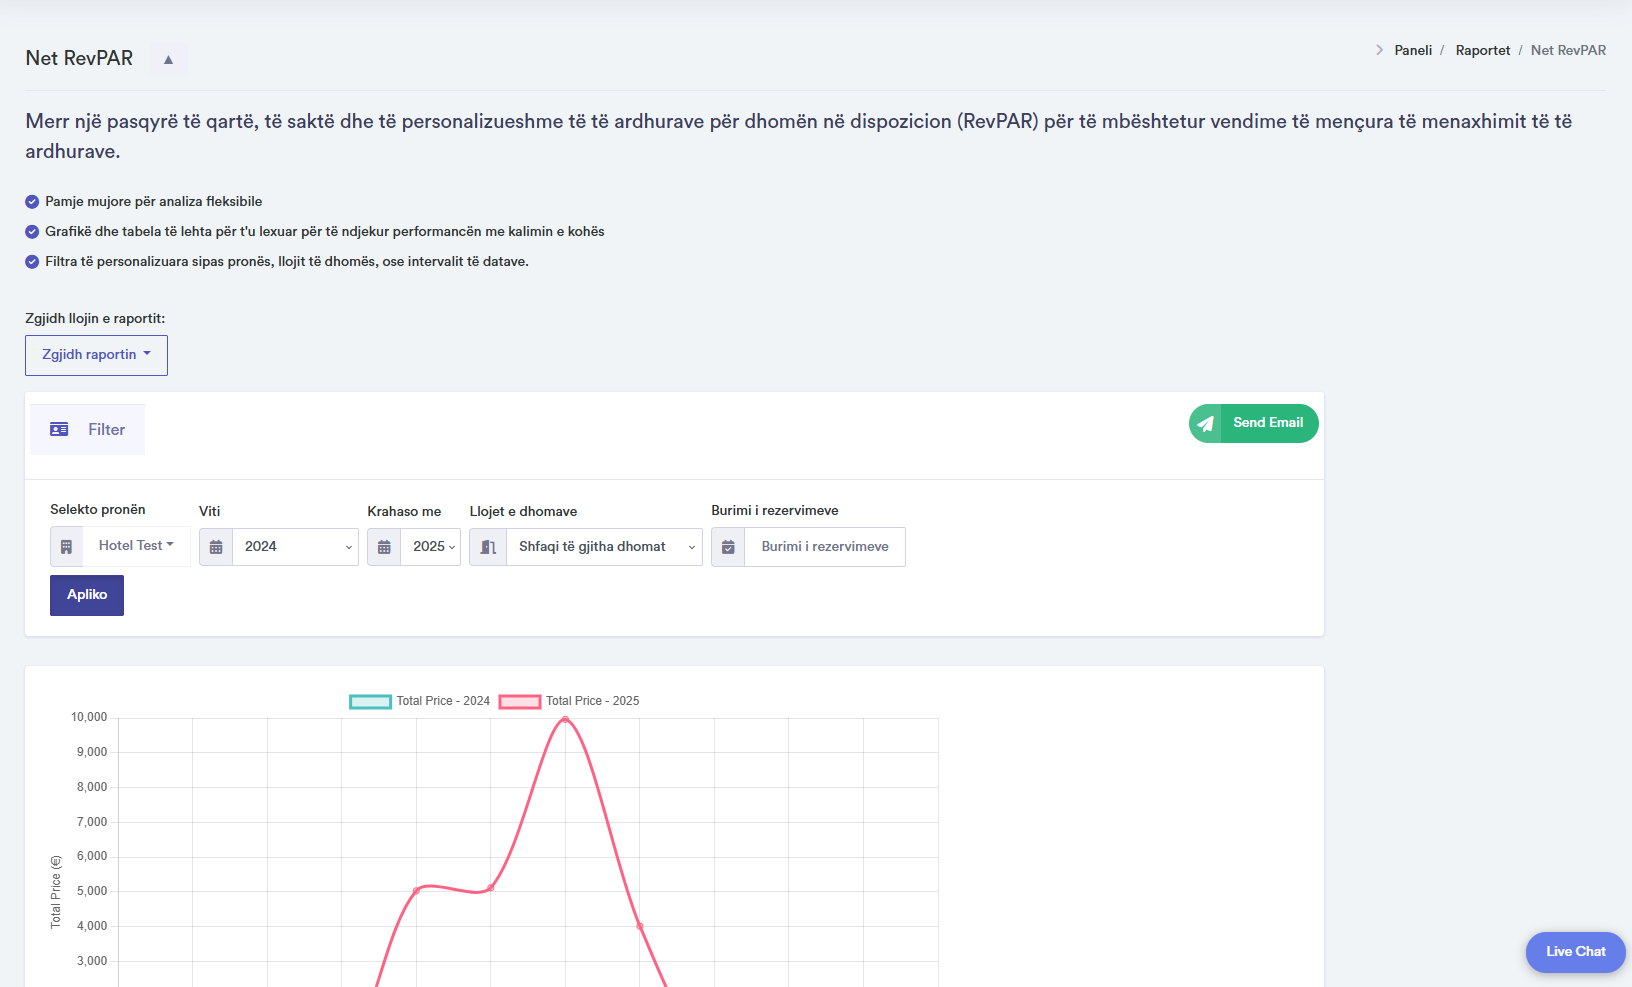This screenshot has height=987, width=1632.
Task: Click the check icon beside Pamje mujore
Action: tap(32, 202)
